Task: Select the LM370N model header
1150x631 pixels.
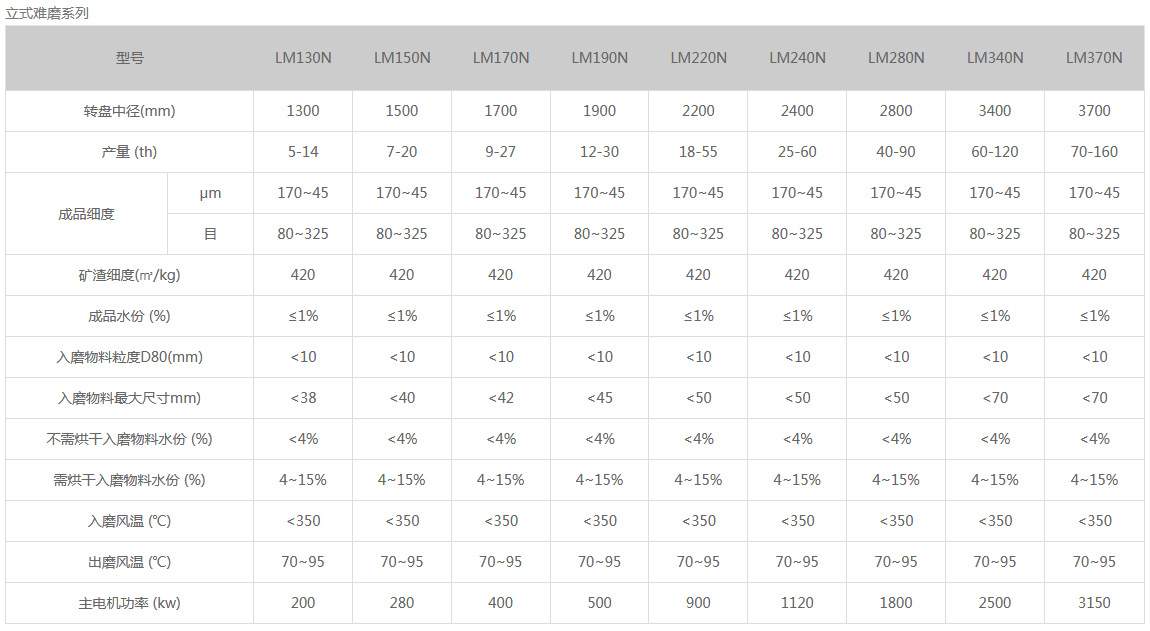Action: coord(1094,58)
